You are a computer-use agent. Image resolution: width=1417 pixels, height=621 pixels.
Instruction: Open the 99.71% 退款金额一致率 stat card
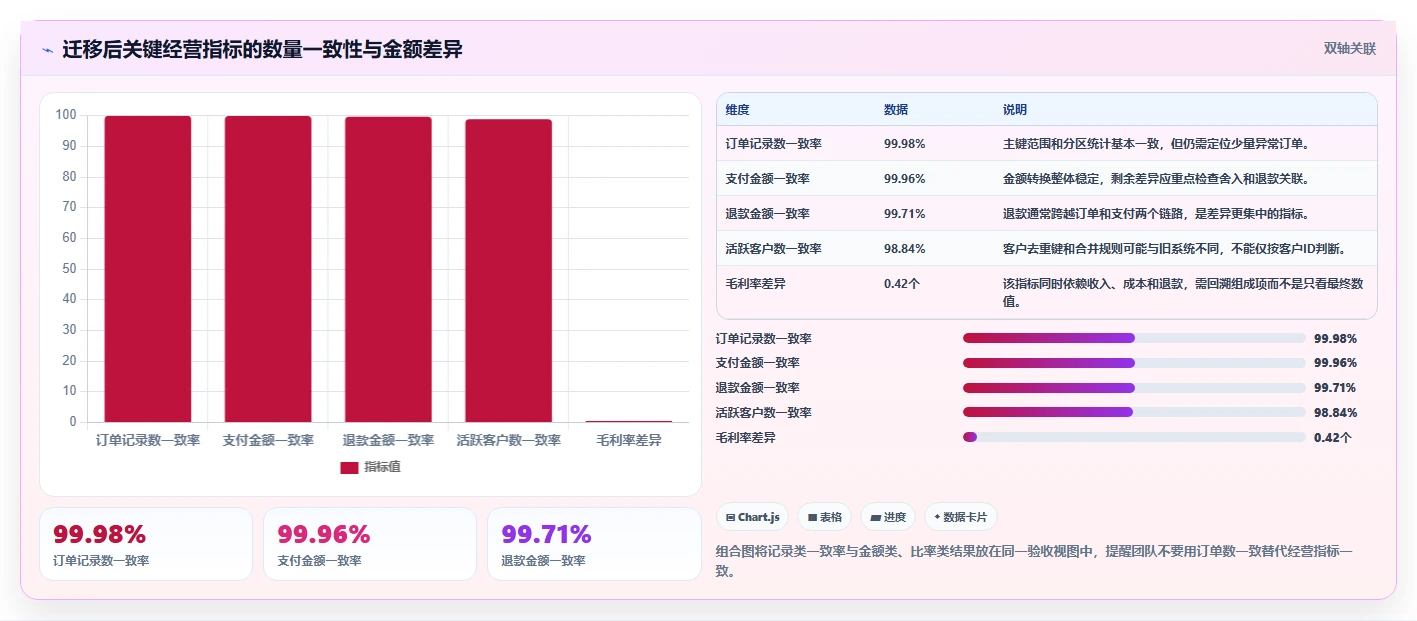tap(594, 544)
